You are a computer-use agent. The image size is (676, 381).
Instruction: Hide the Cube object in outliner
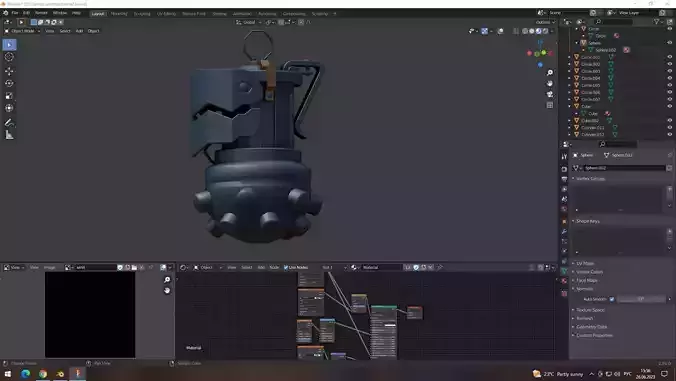pyautogui.click(x=670, y=106)
